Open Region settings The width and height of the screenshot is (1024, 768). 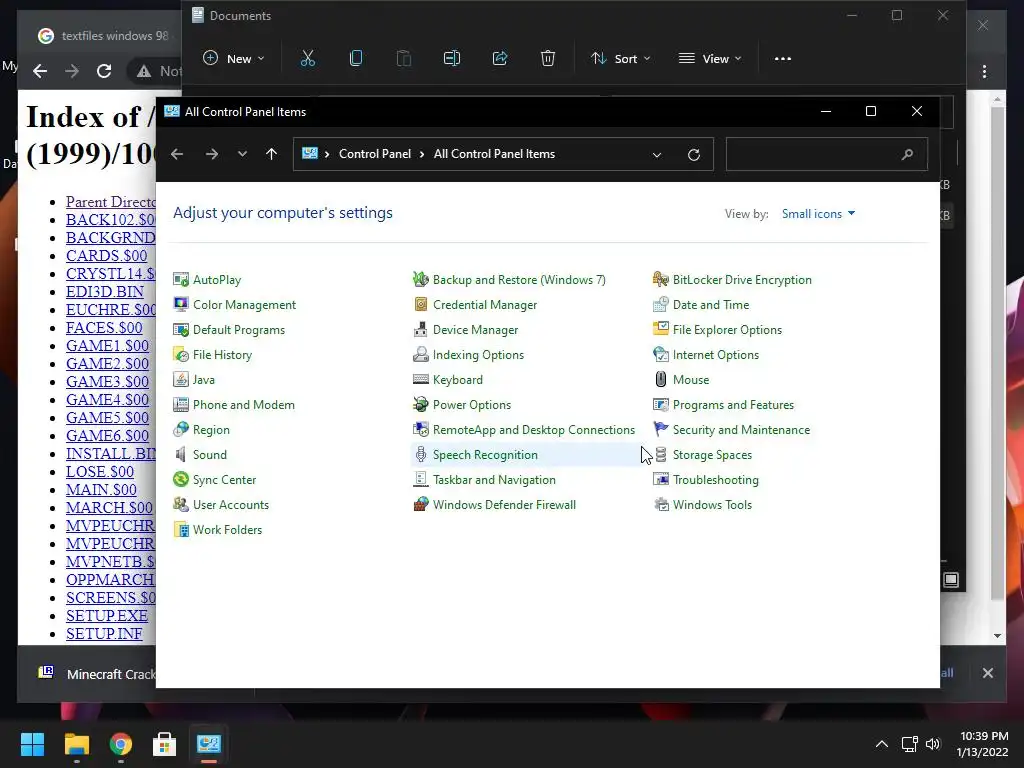(201, 430)
